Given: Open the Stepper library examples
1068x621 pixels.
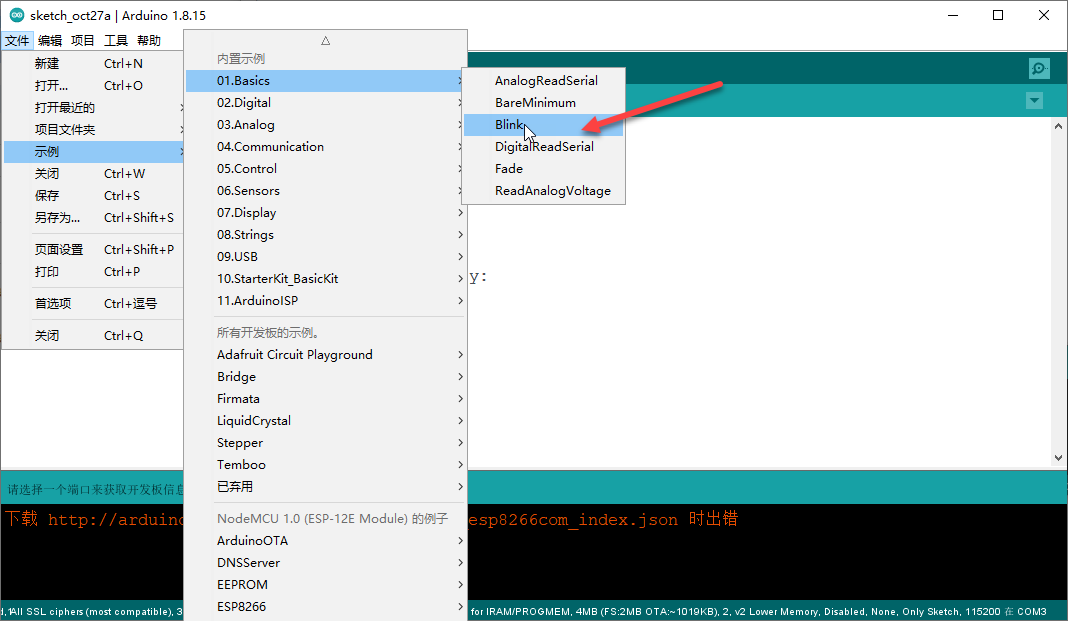Looking at the screenshot, I should click(x=326, y=443).
